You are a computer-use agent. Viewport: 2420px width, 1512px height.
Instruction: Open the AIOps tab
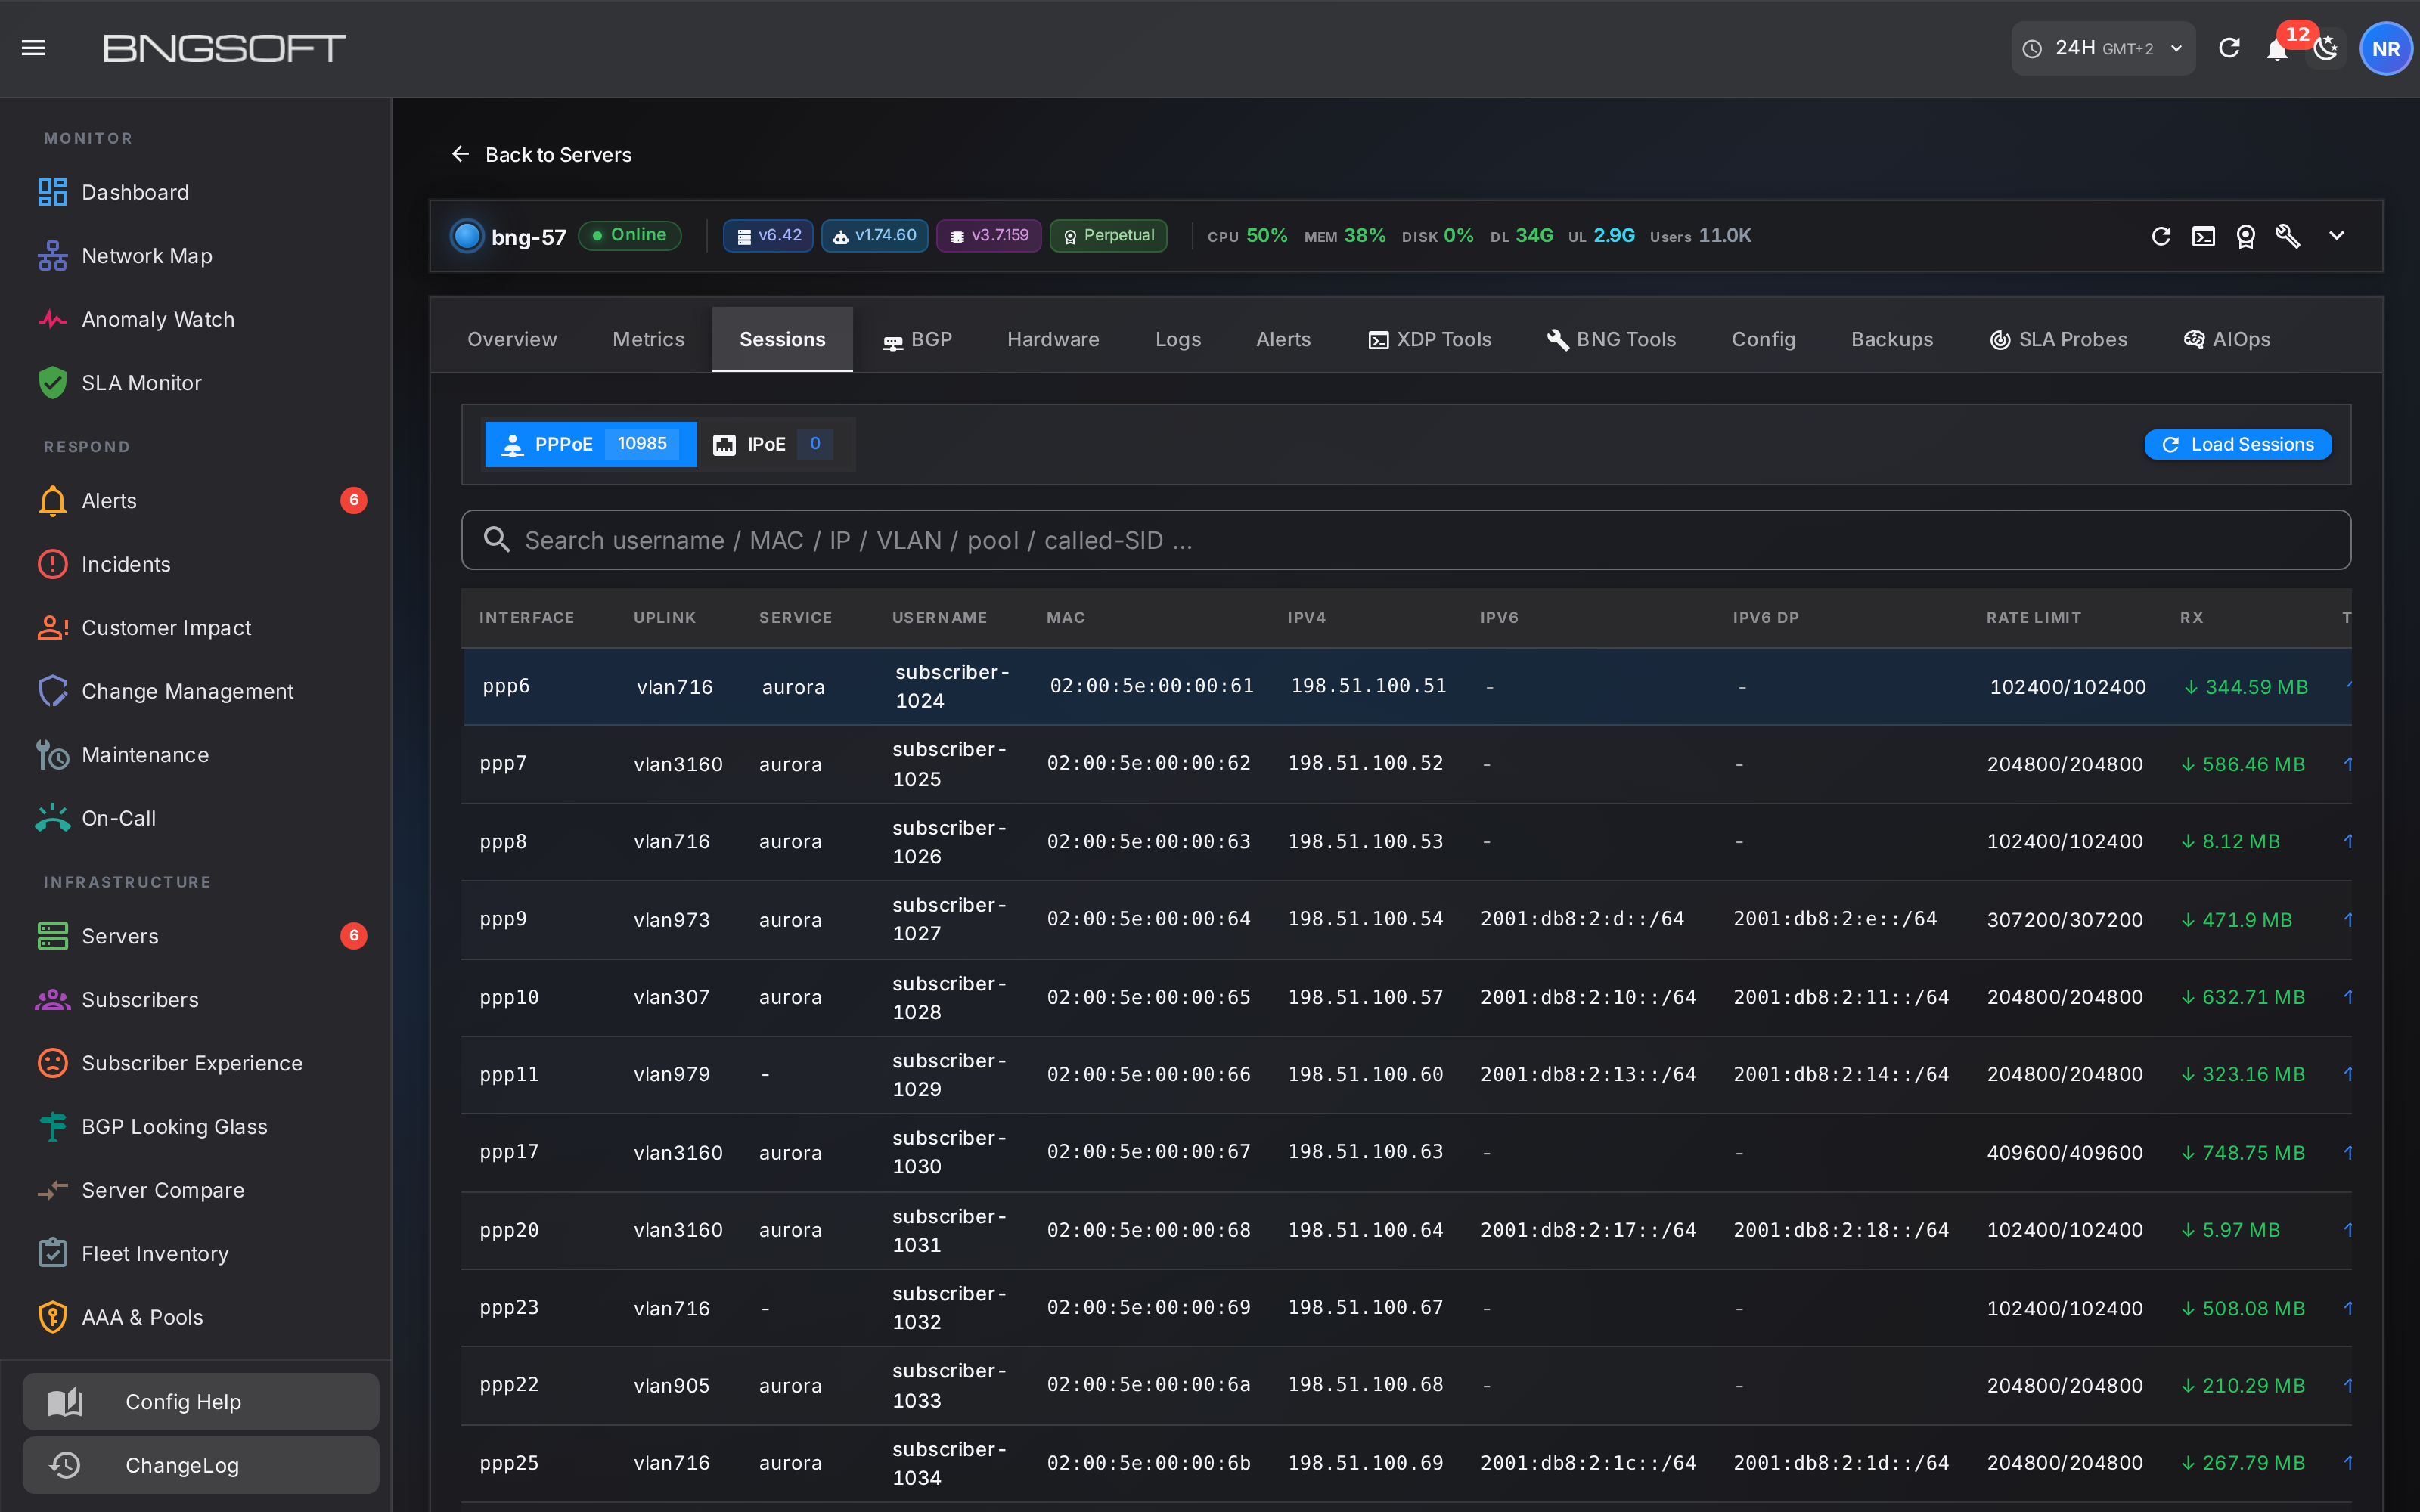coord(2226,339)
